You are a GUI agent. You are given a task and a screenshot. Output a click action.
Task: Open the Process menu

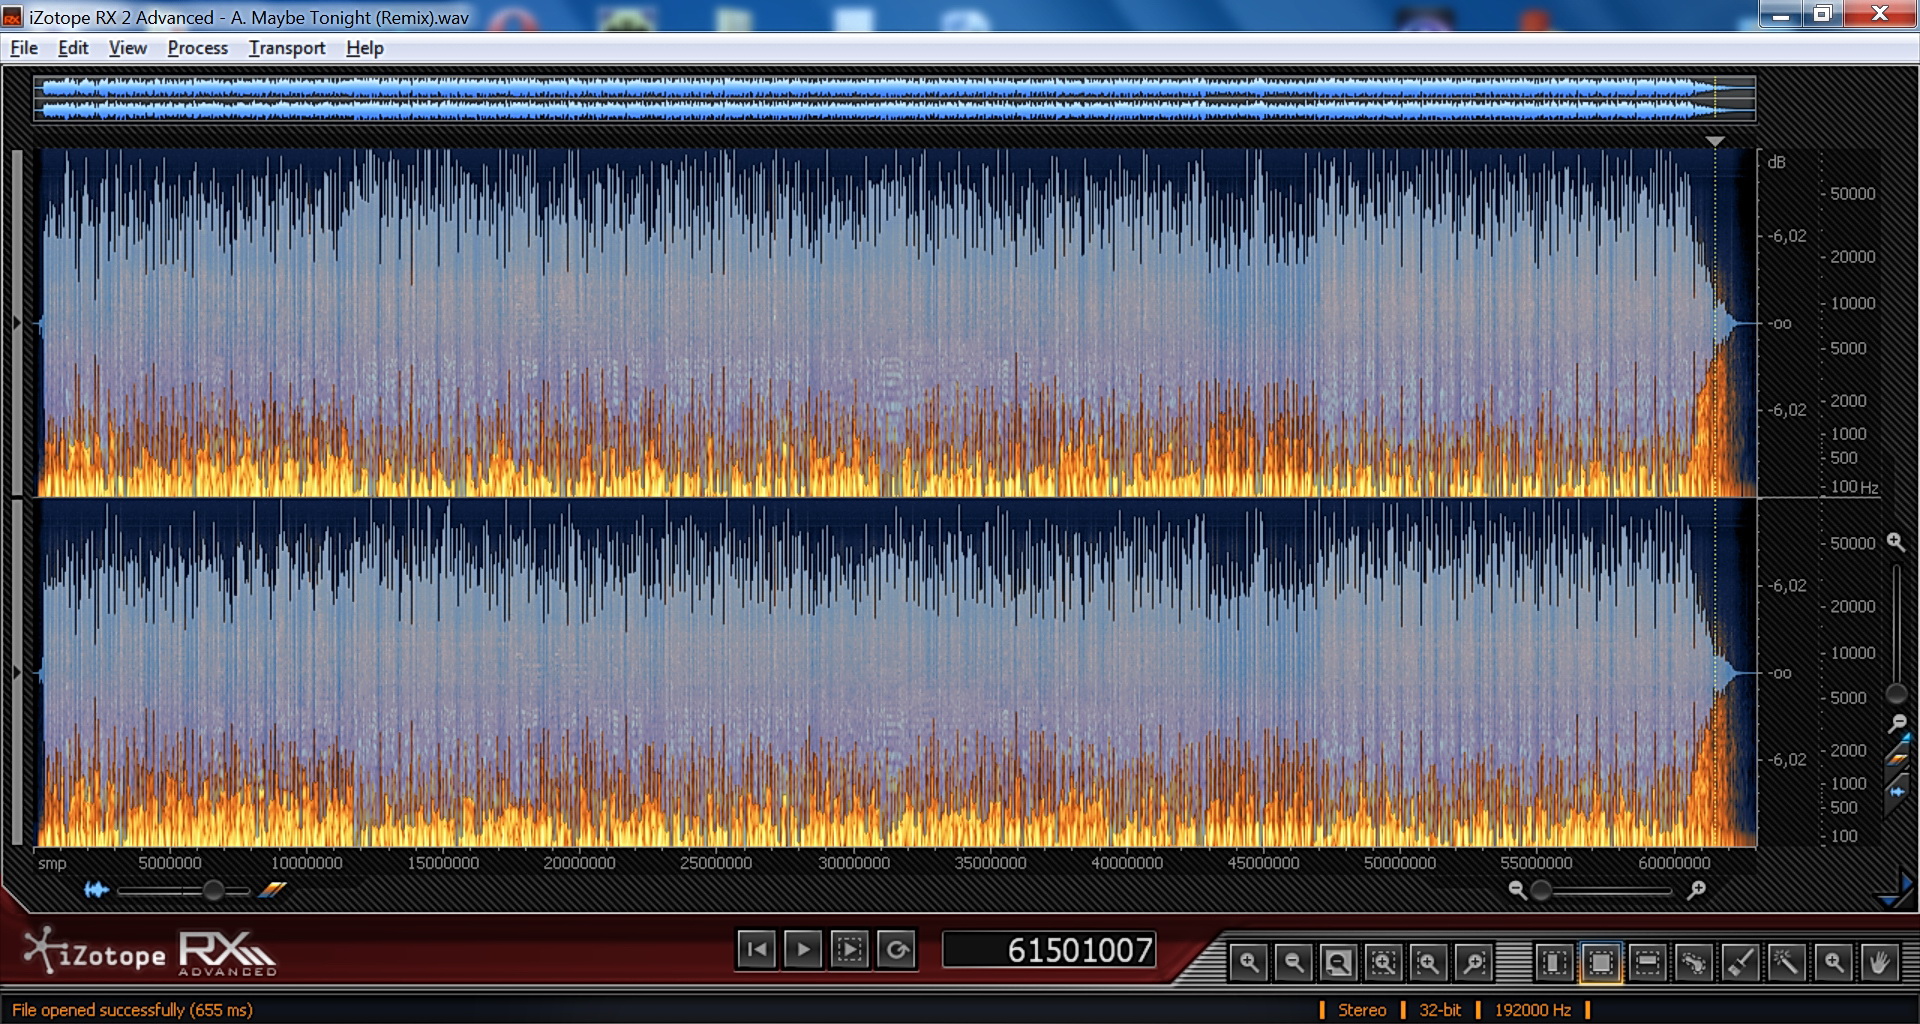click(x=197, y=48)
